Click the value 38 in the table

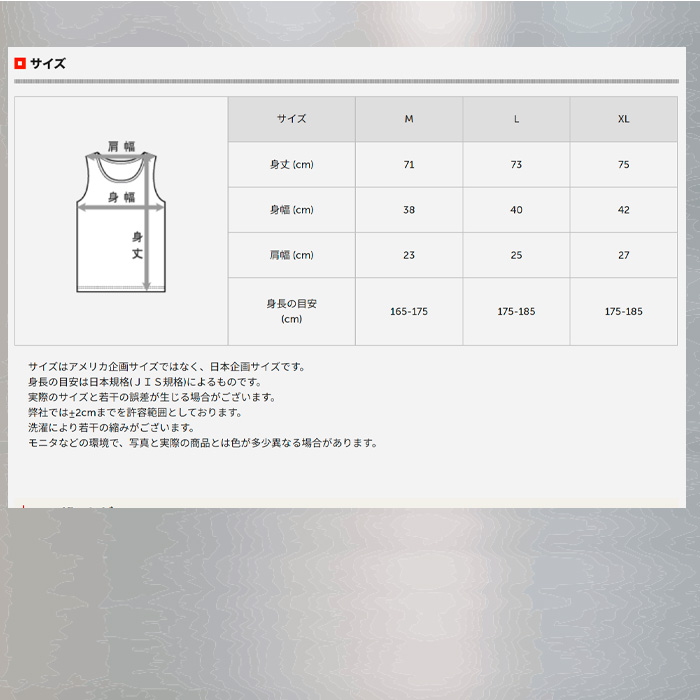click(409, 210)
